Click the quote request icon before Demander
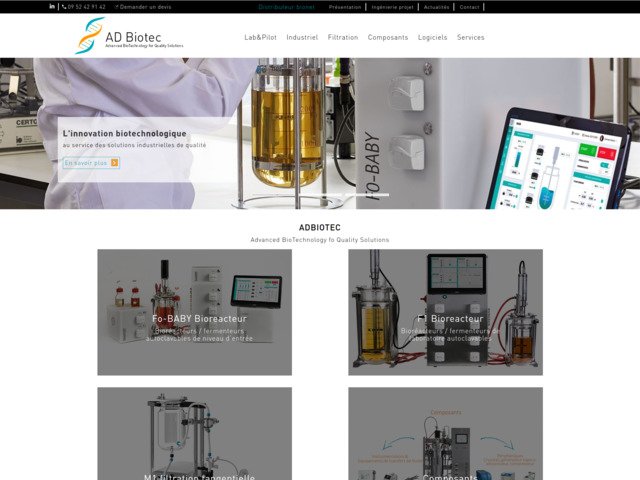The width and height of the screenshot is (640, 480). (117, 7)
